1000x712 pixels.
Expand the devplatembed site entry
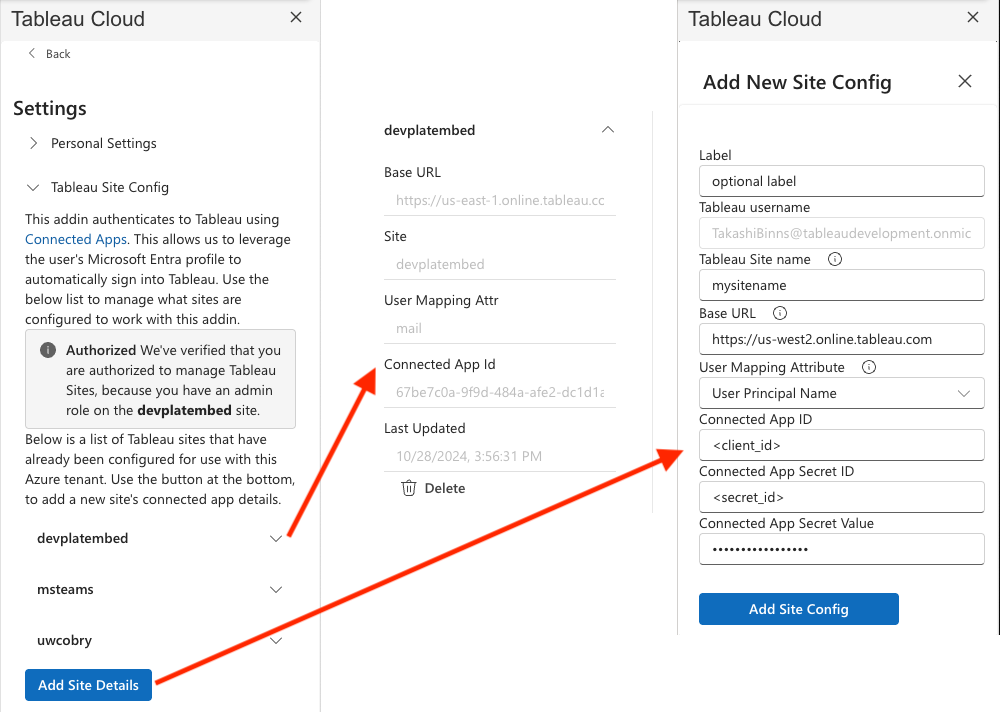click(x=276, y=538)
